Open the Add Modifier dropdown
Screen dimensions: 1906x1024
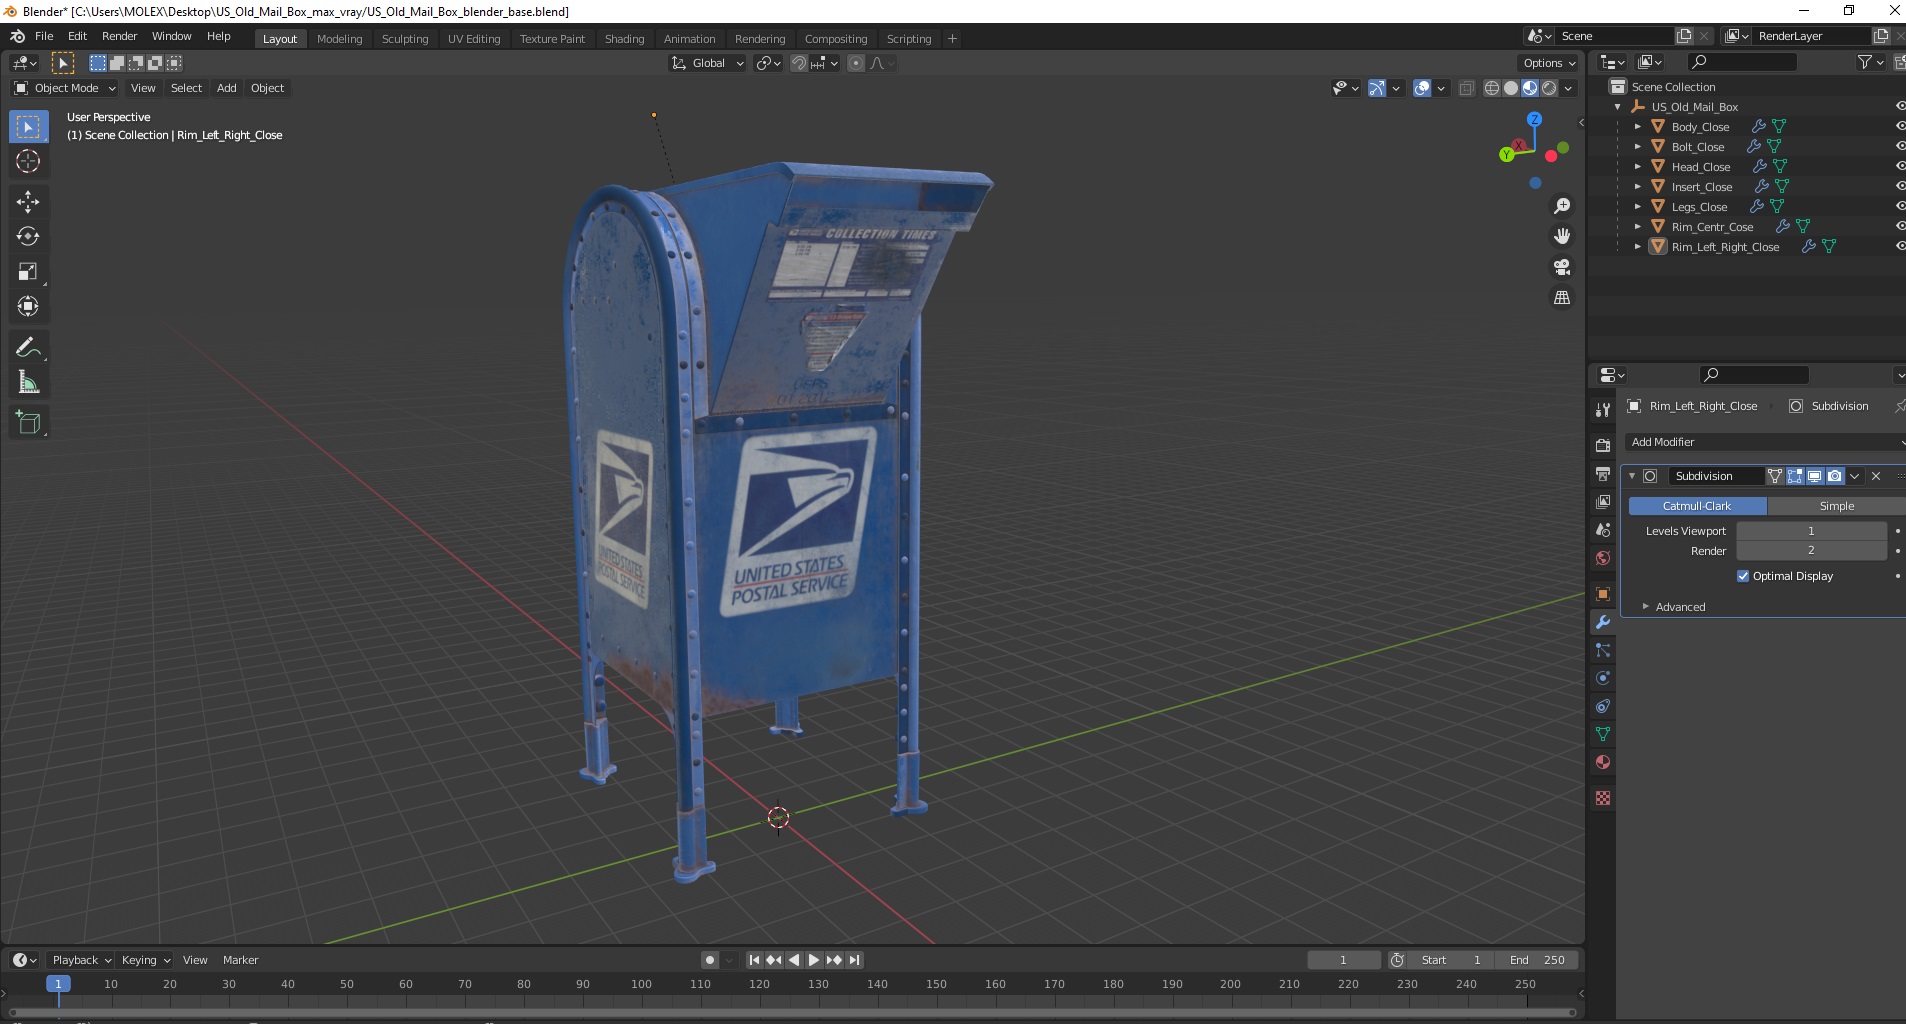(1765, 442)
